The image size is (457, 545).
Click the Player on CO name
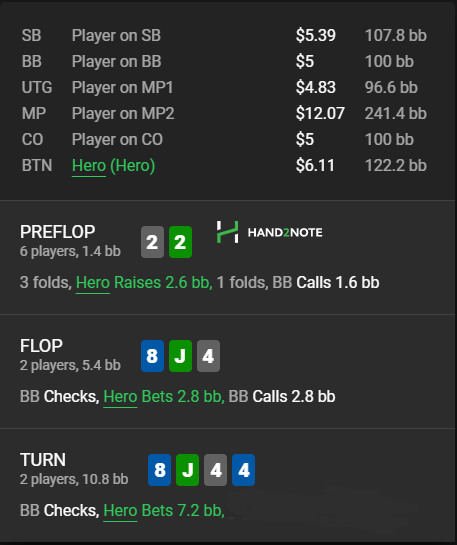click(x=117, y=139)
